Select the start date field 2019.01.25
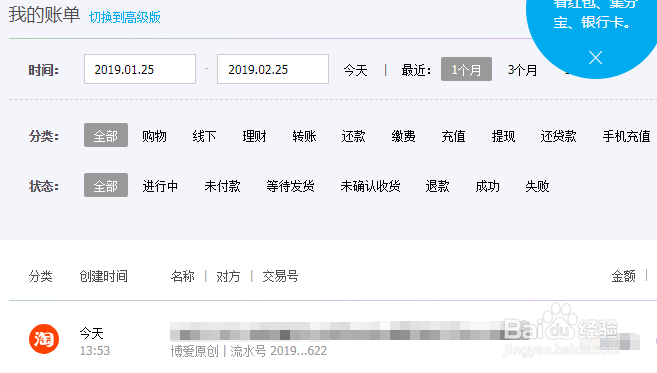 [x=140, y=69]
